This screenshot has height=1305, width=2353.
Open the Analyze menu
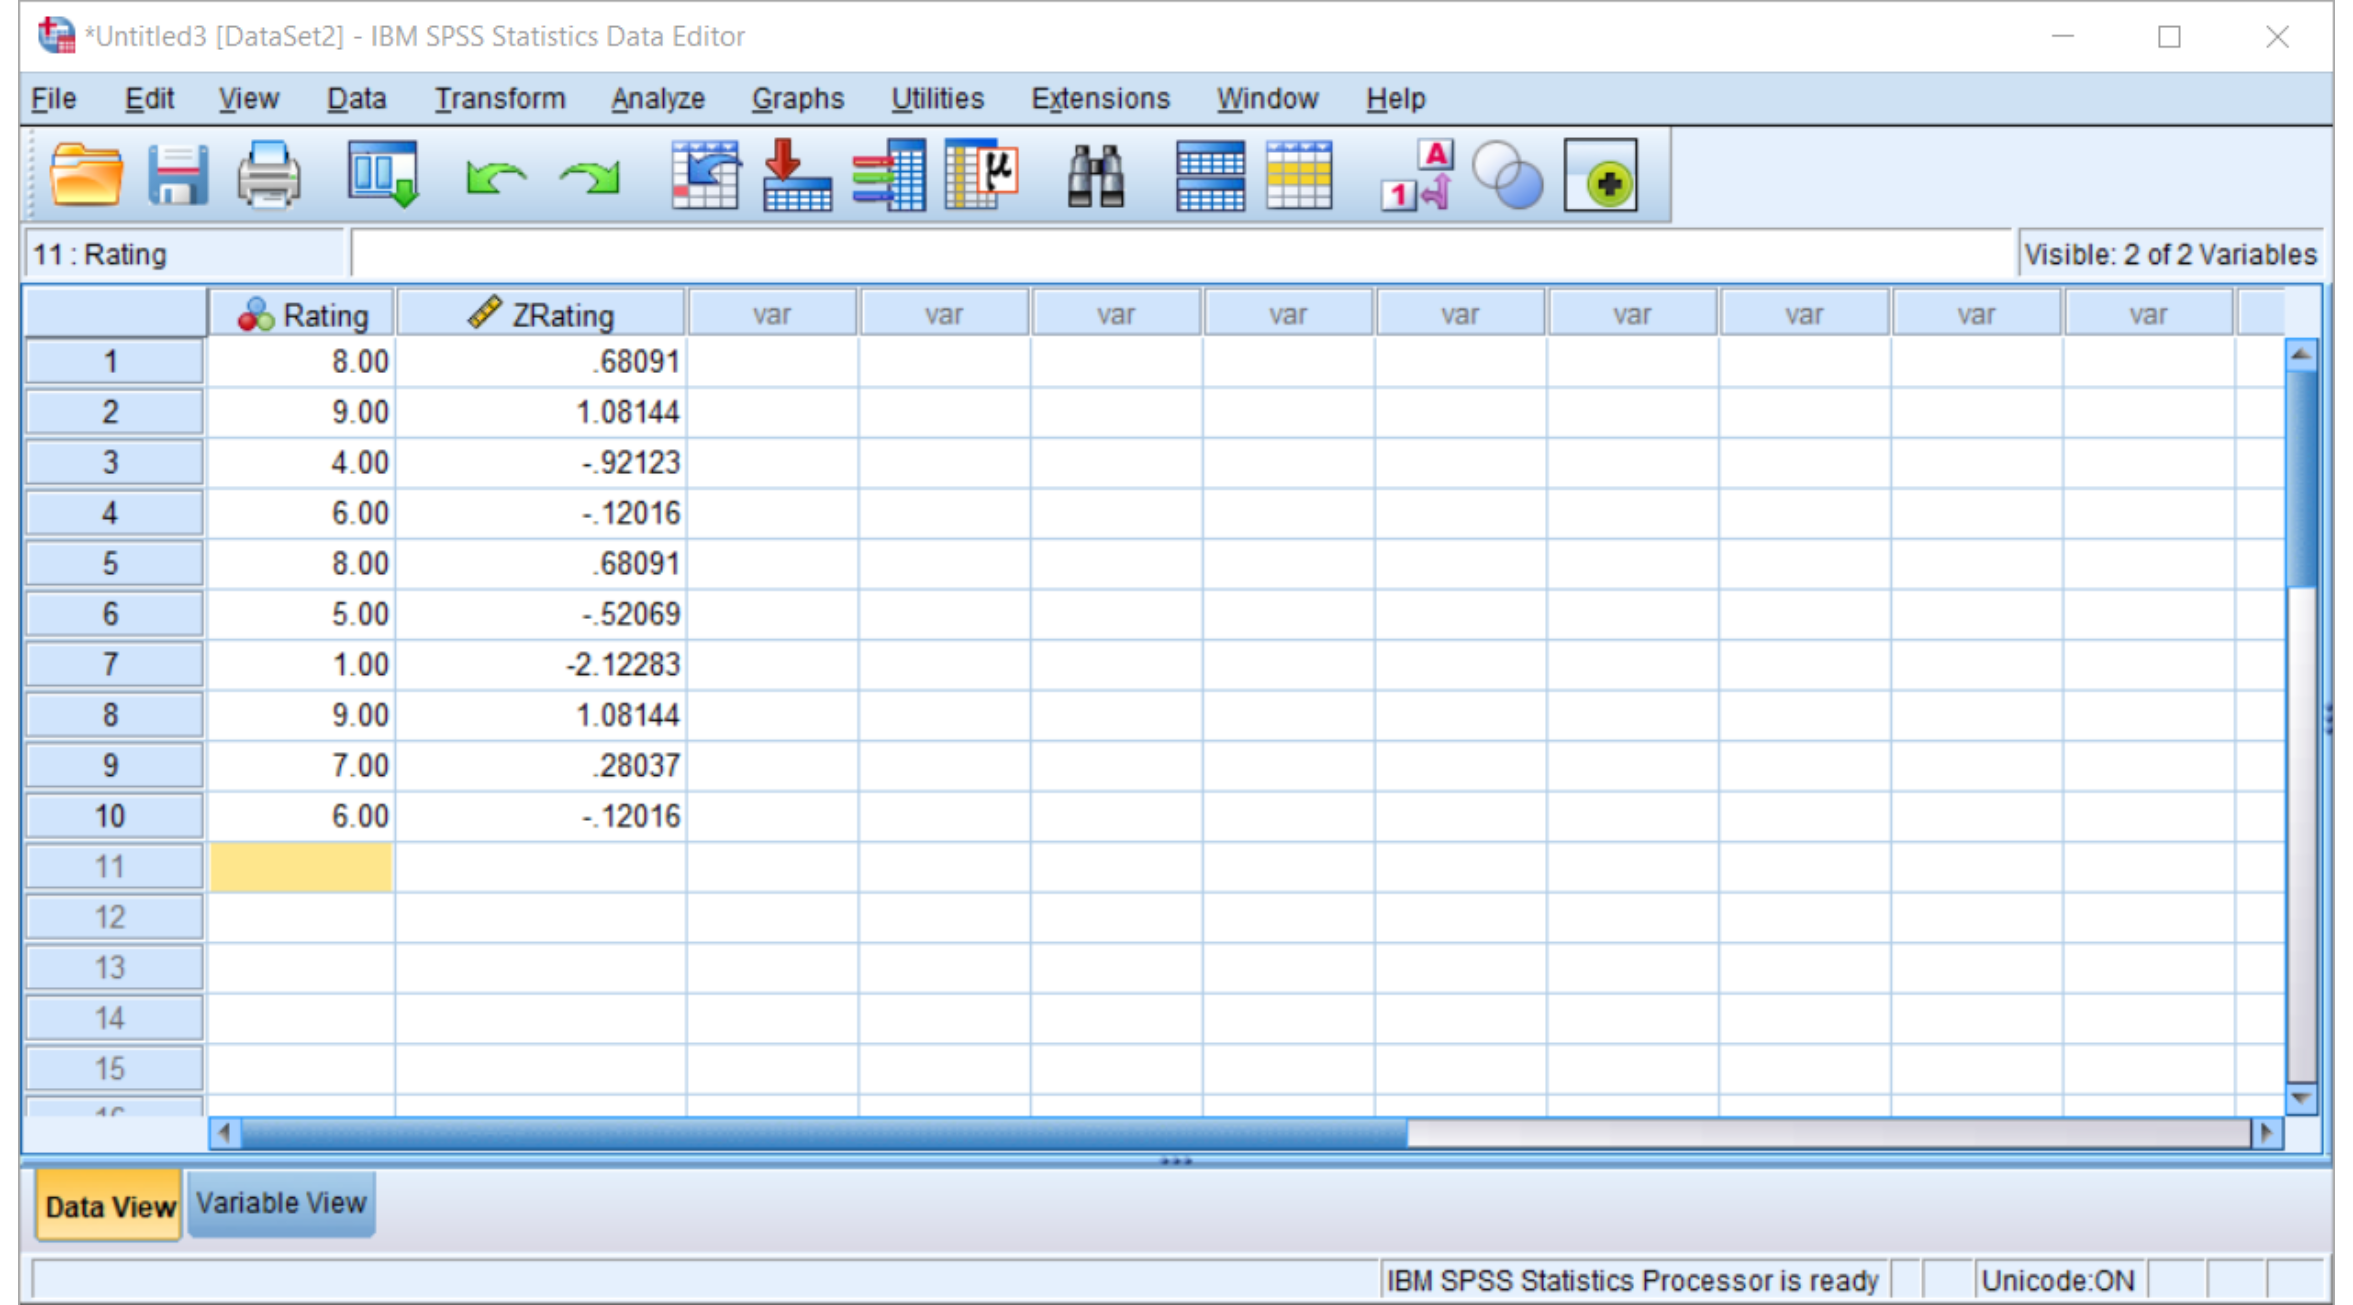click(x=657, y=99)
